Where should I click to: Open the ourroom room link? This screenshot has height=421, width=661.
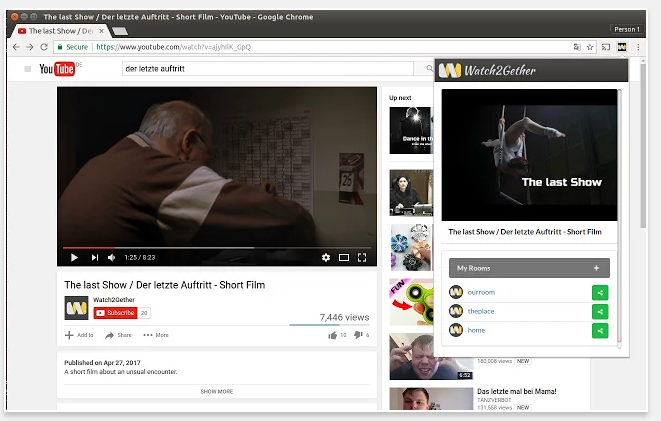(481, 292)
